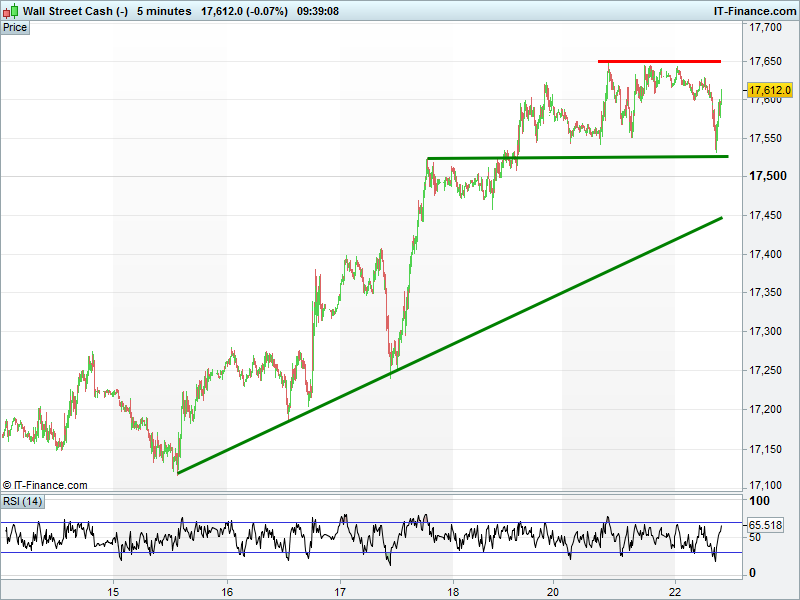Click the 17,650 price axis label
This screenshot has width=800, height=600.
[x=765, y=61]
